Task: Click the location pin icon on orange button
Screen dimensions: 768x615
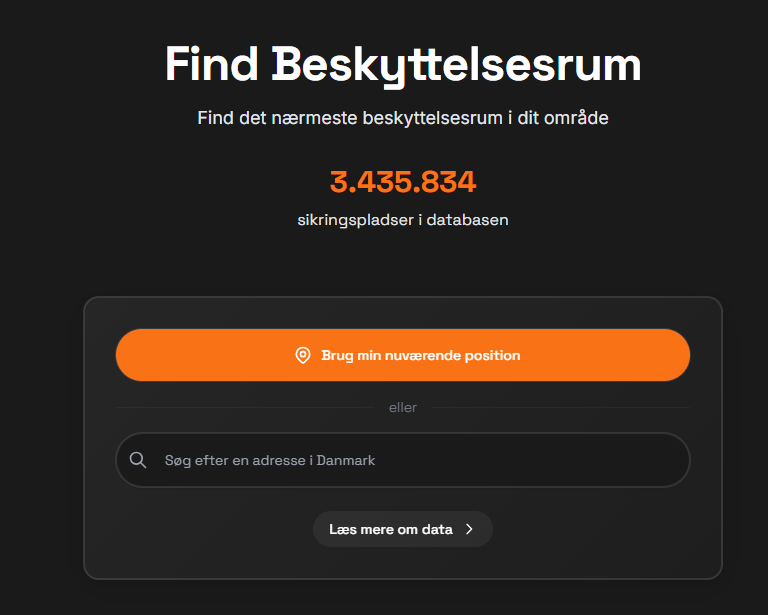Action: point(303,355)
